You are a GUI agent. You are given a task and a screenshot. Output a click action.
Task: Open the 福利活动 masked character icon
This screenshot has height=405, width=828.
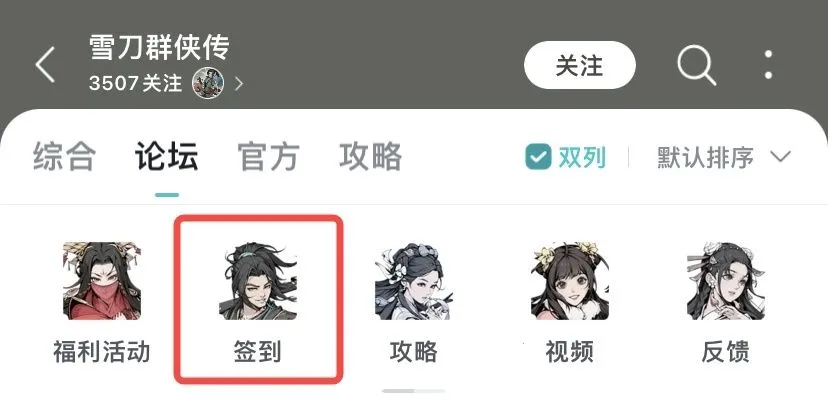pyautogui.click(x=102, y=281)
